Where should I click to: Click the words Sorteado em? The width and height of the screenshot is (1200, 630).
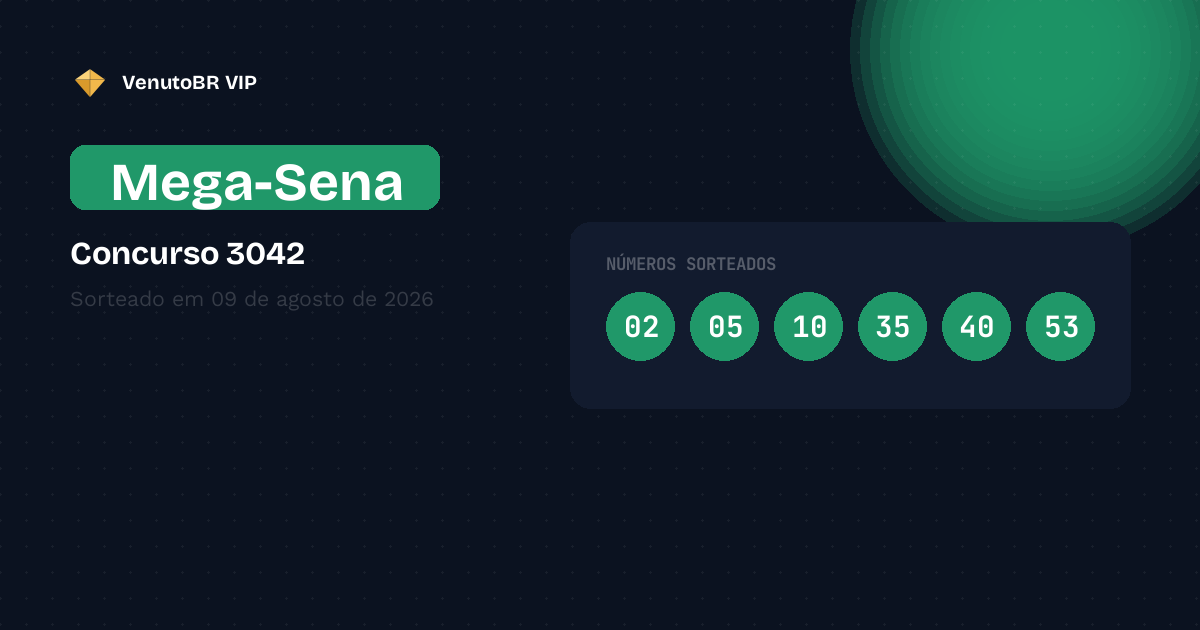pos(138,299)
